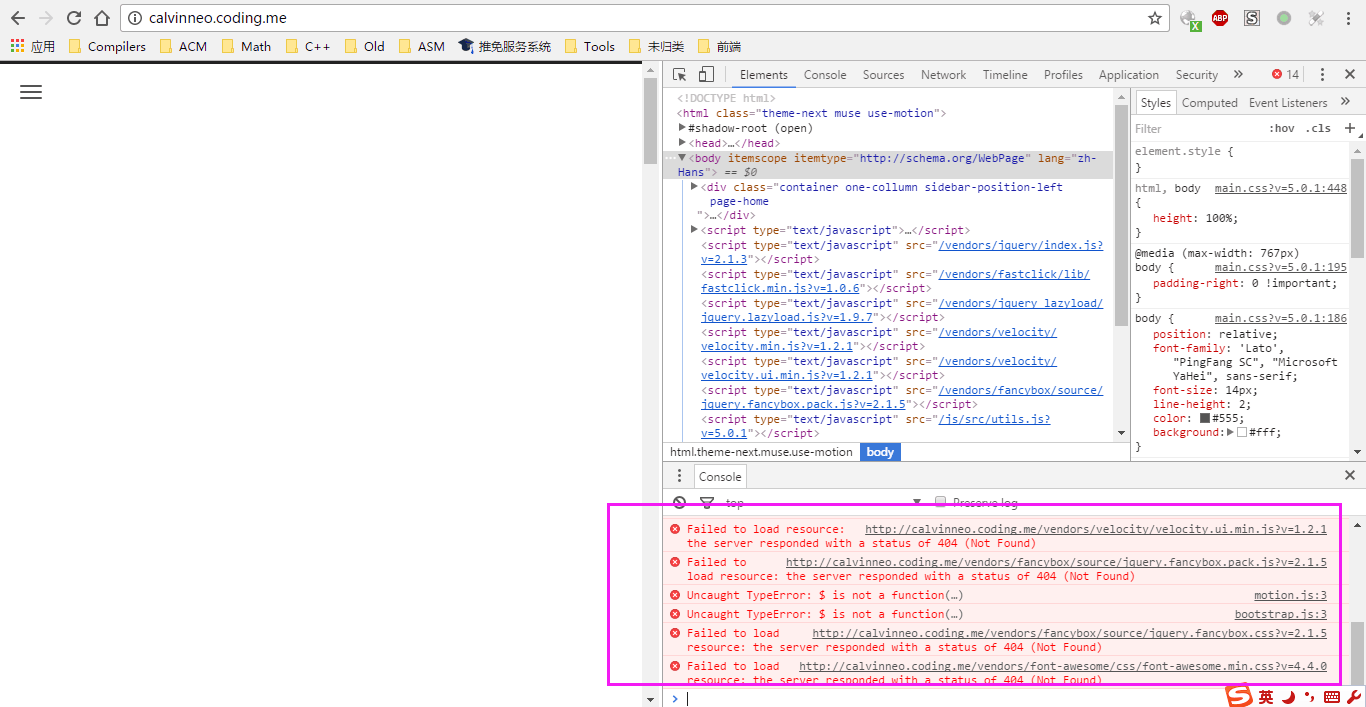The width and height of the screenshot is (1366, 707).
Task: Reload the calvinneo.coding.me page
Action: pos(74,18)
